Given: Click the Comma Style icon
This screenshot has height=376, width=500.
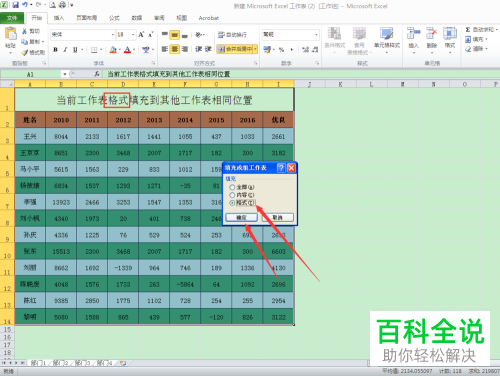Looking at the screenshot, I should (292, 50).
